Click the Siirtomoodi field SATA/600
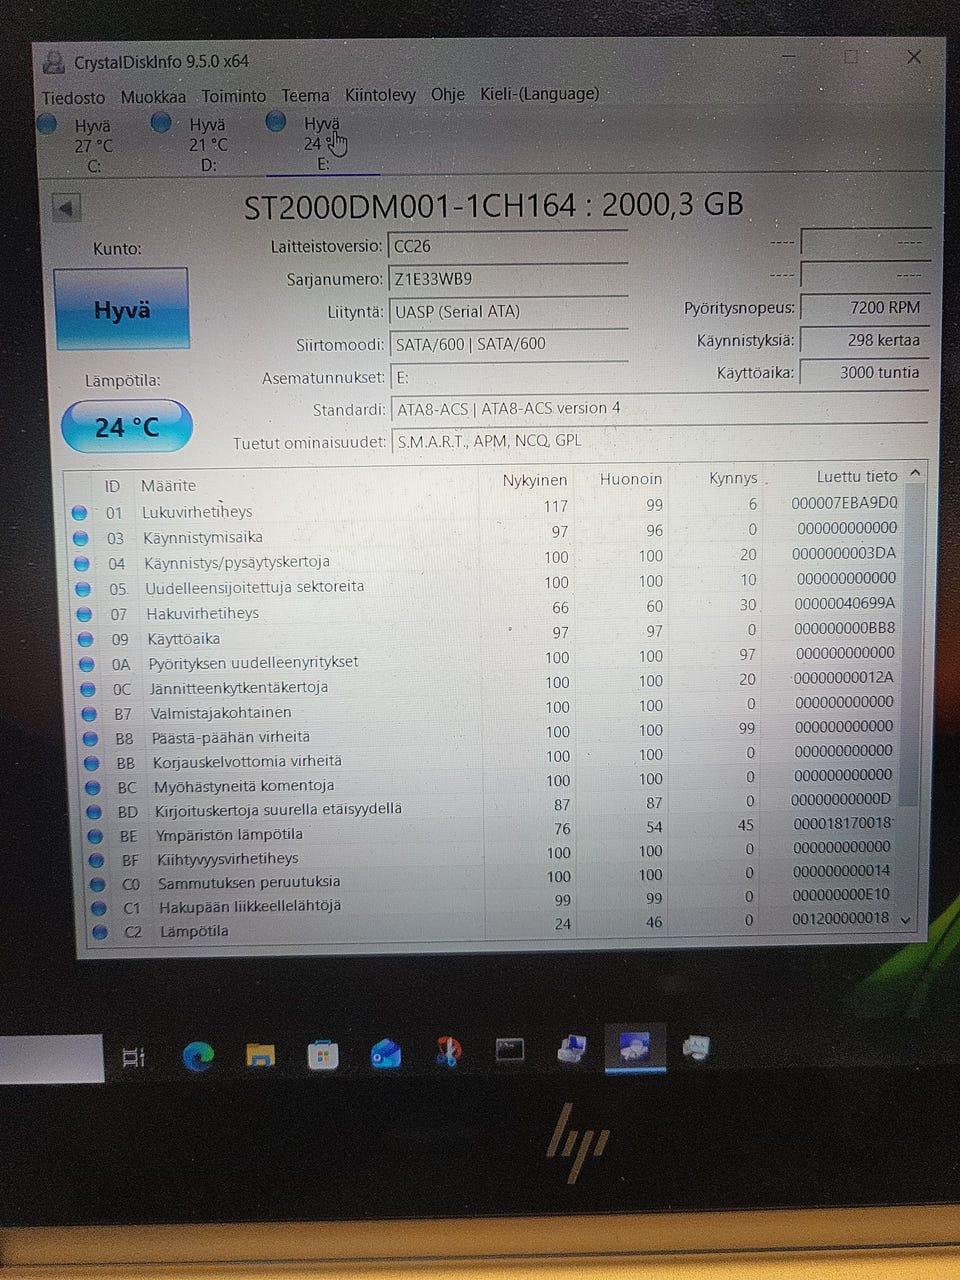Viewport: 960px width, 1280px height. (x=508, y=344)
